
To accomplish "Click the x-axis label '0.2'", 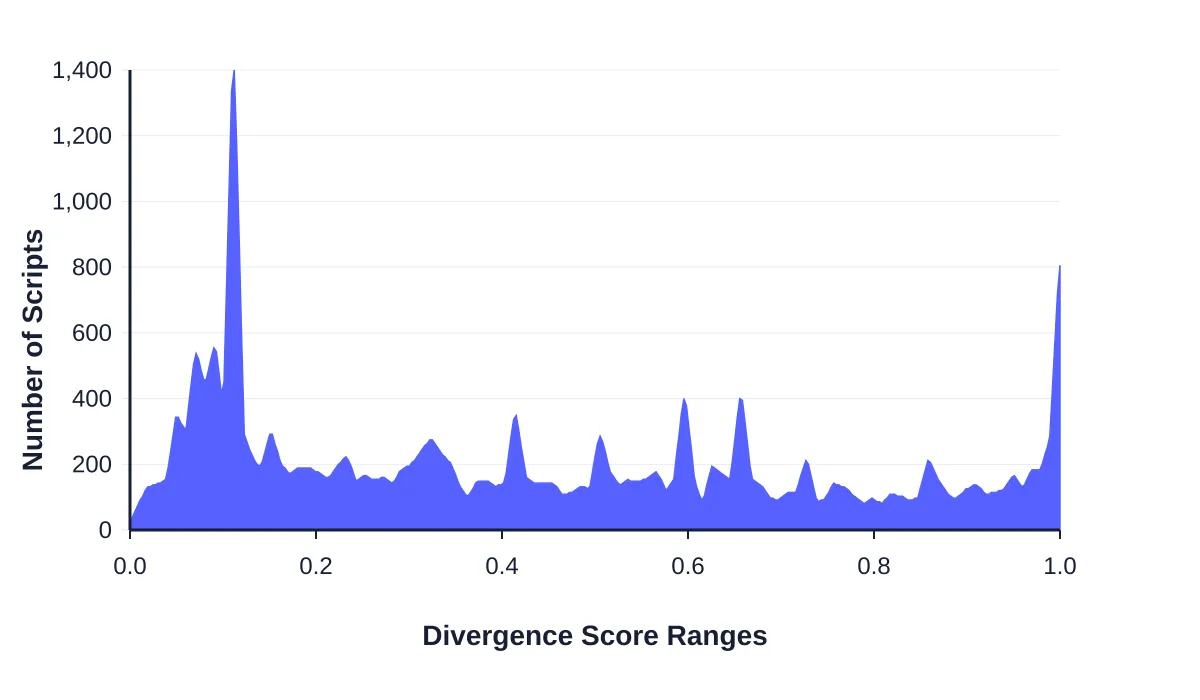I will point(316,566).
